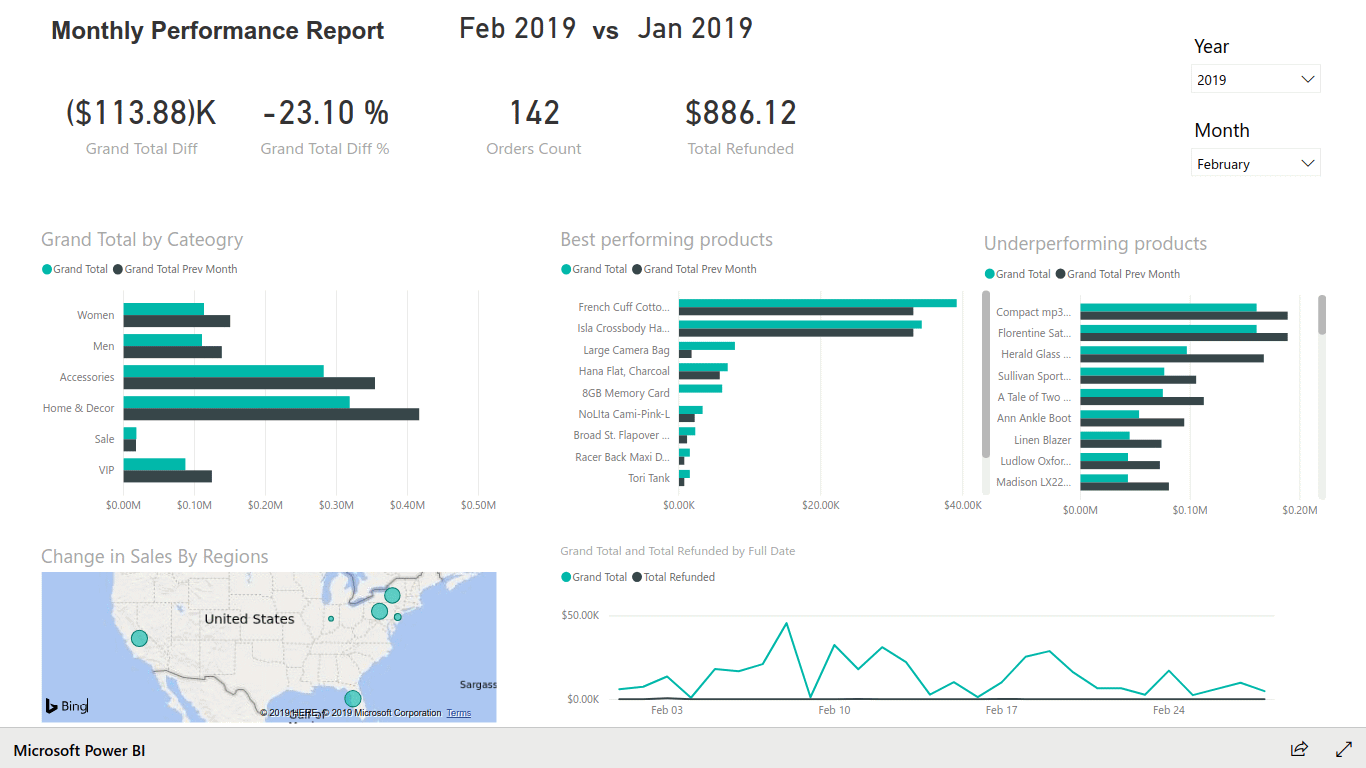Click the Terms link on the map

click(x=458, y=712)
